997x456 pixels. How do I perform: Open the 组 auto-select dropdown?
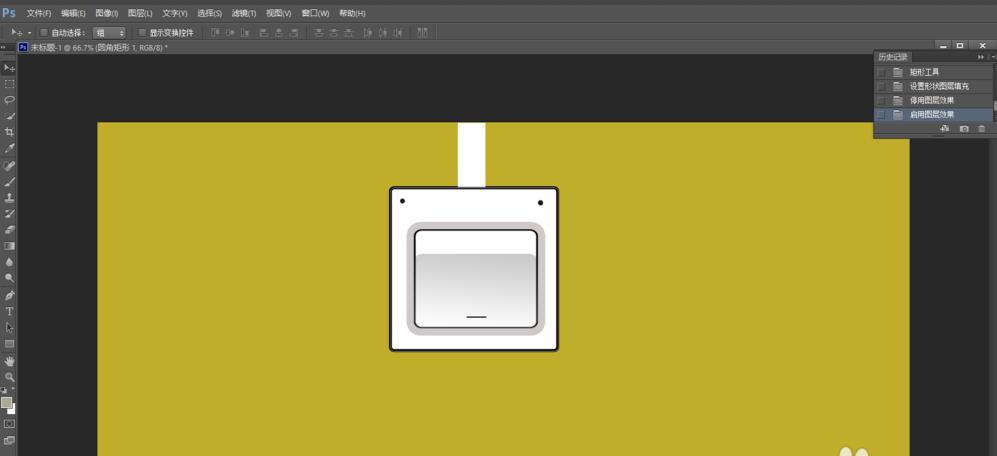pos(109,32)
